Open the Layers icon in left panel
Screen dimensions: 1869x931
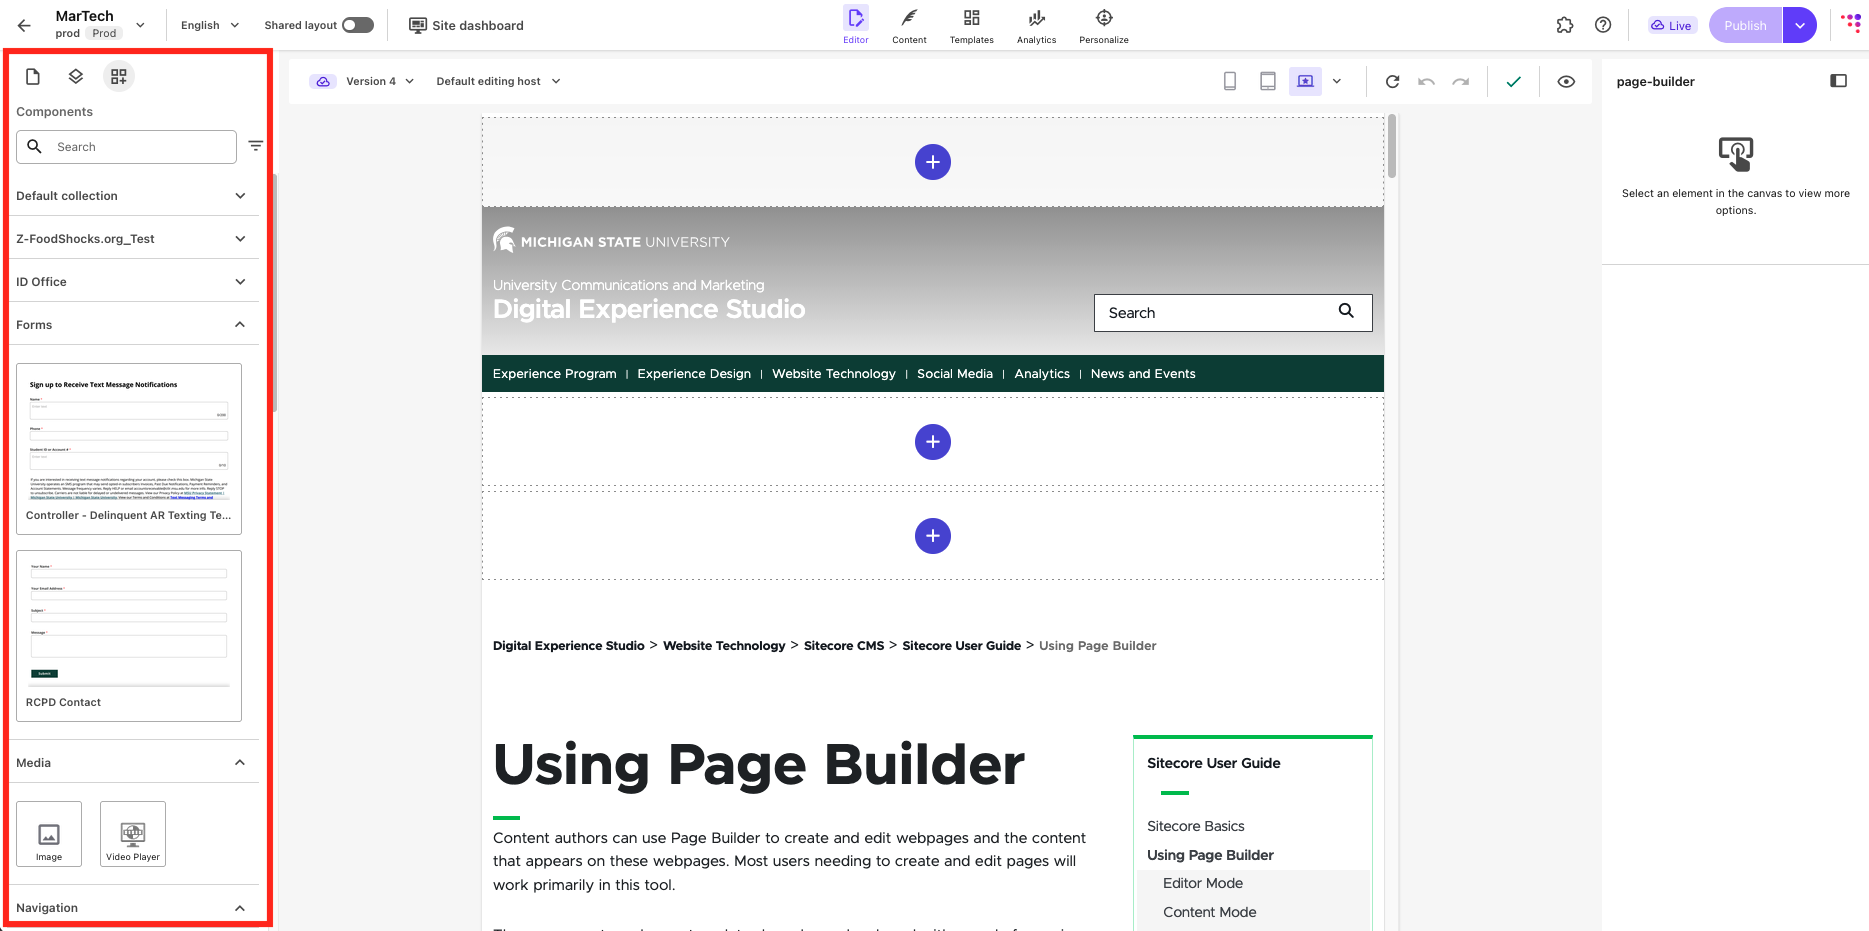[x=76, y=77]
